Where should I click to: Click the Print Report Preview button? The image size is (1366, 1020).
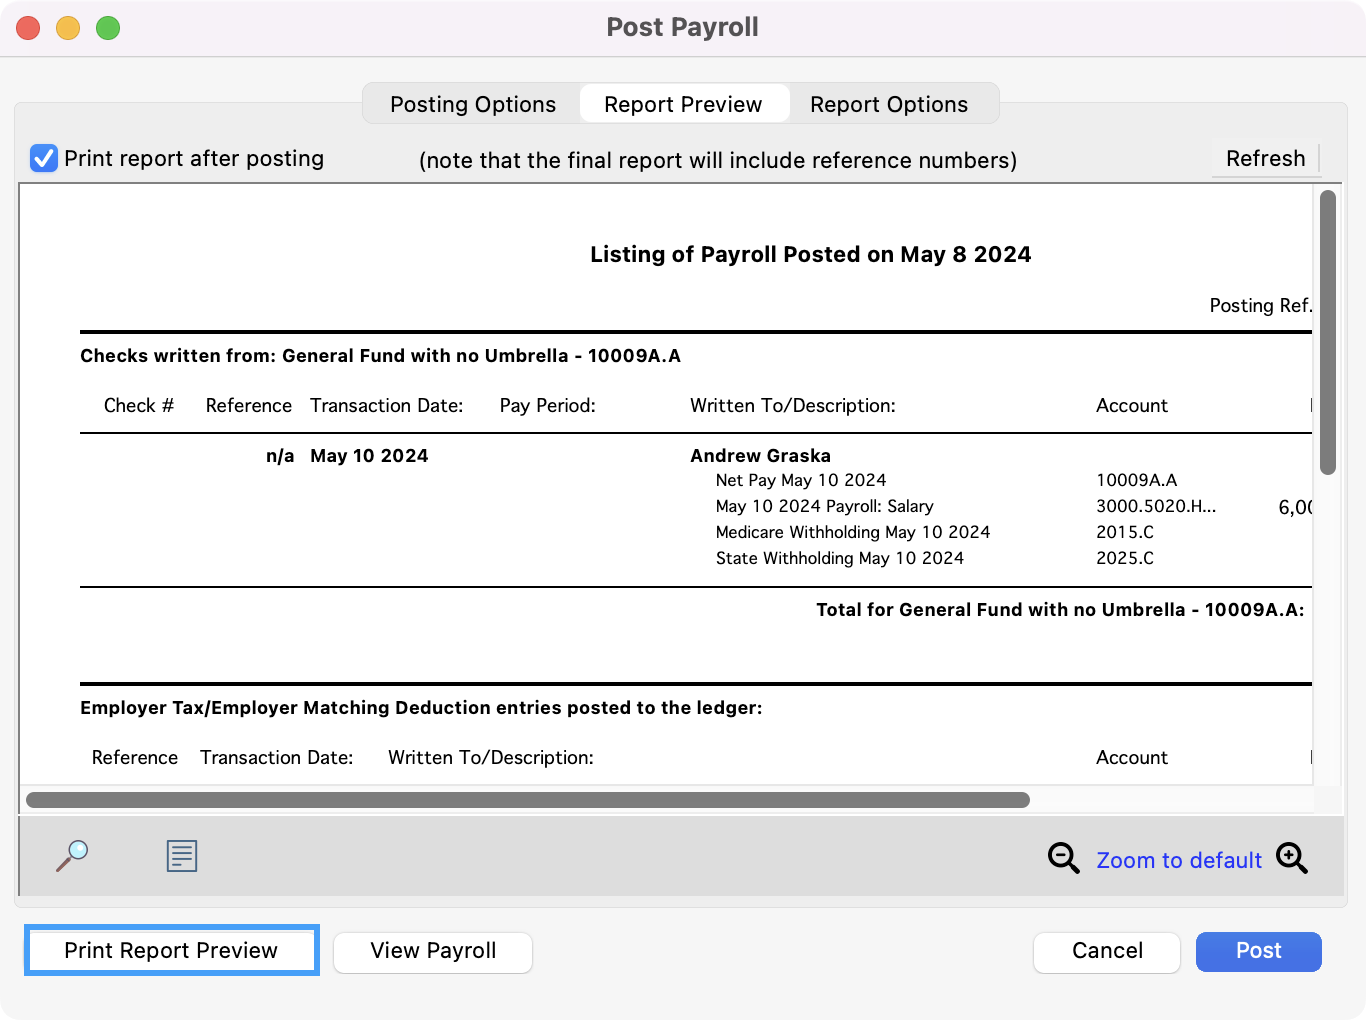click(171, 950)
